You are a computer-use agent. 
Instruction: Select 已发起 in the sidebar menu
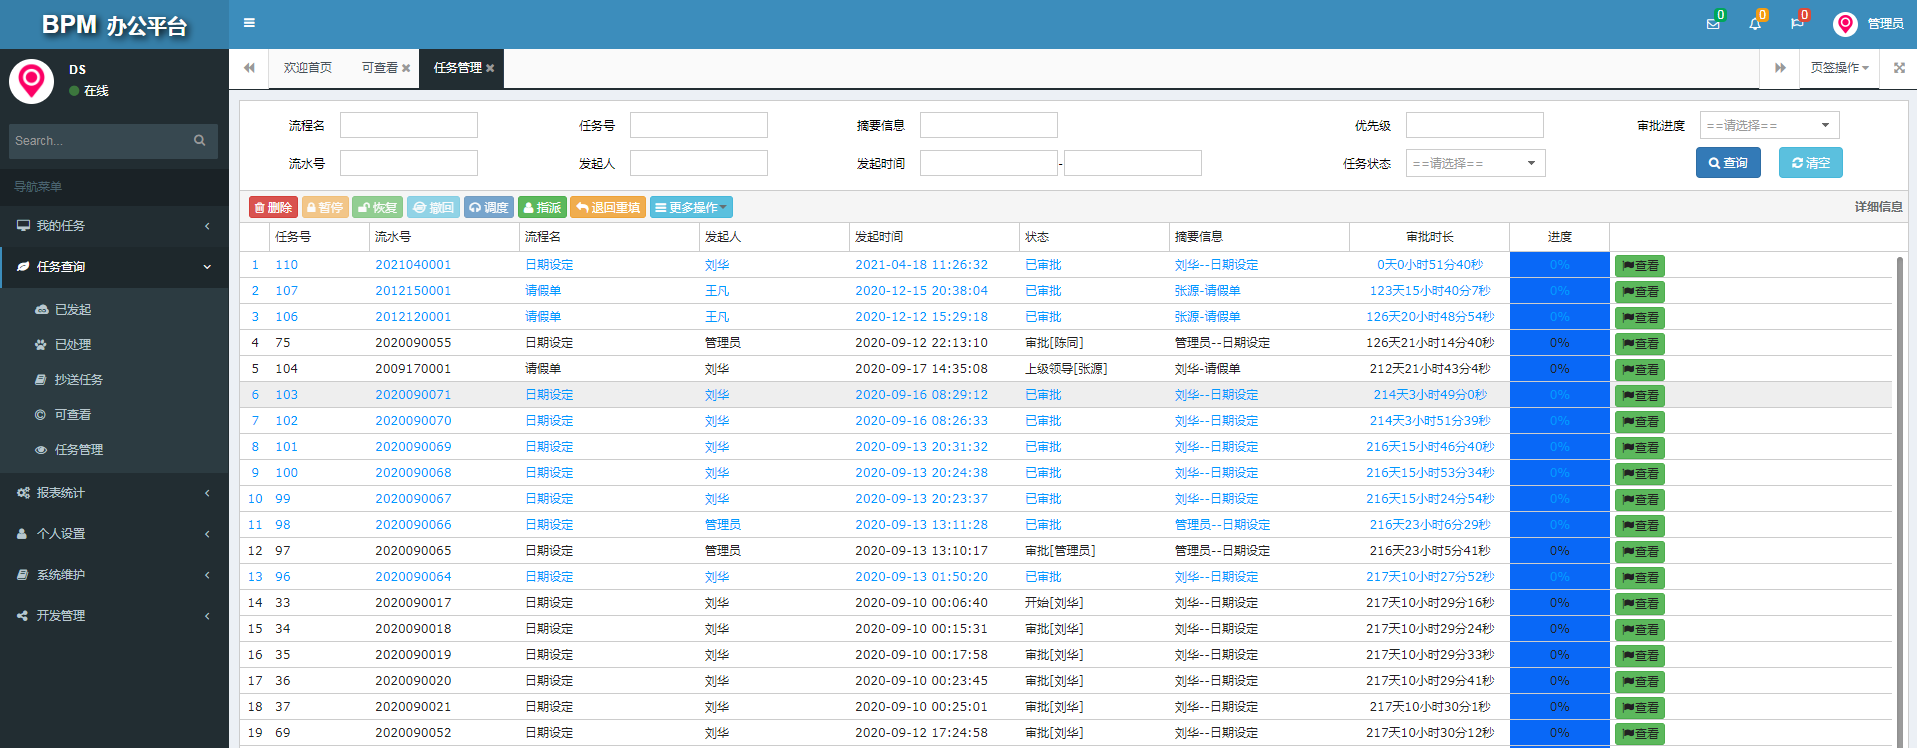(x=73, y=310)
